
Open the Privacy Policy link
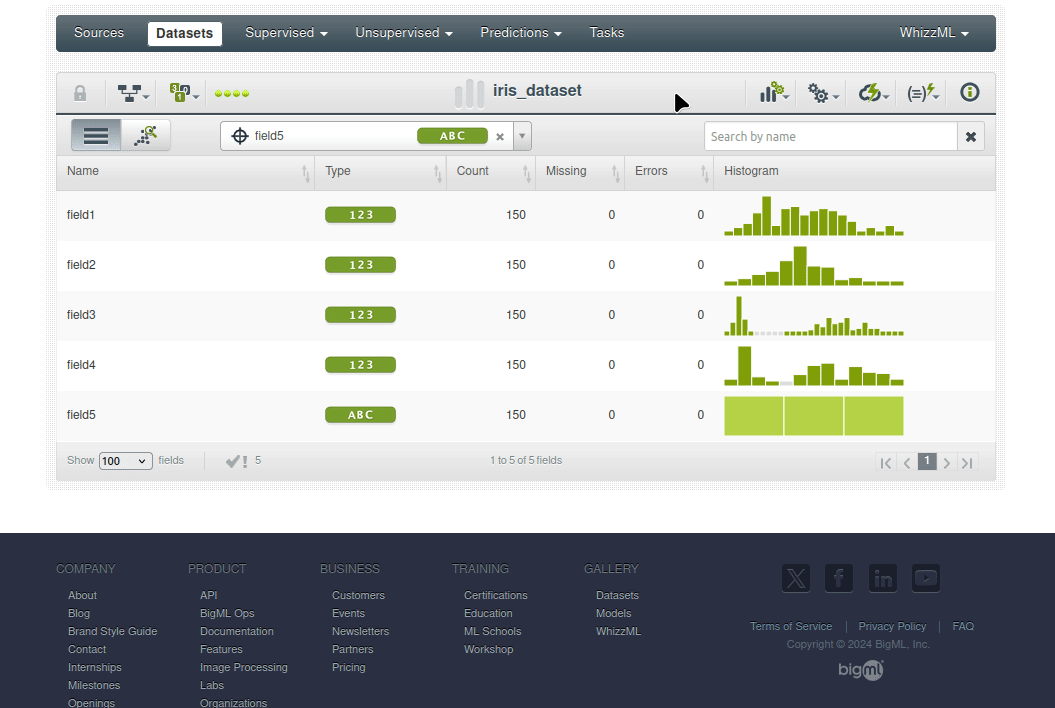(892, 626)
